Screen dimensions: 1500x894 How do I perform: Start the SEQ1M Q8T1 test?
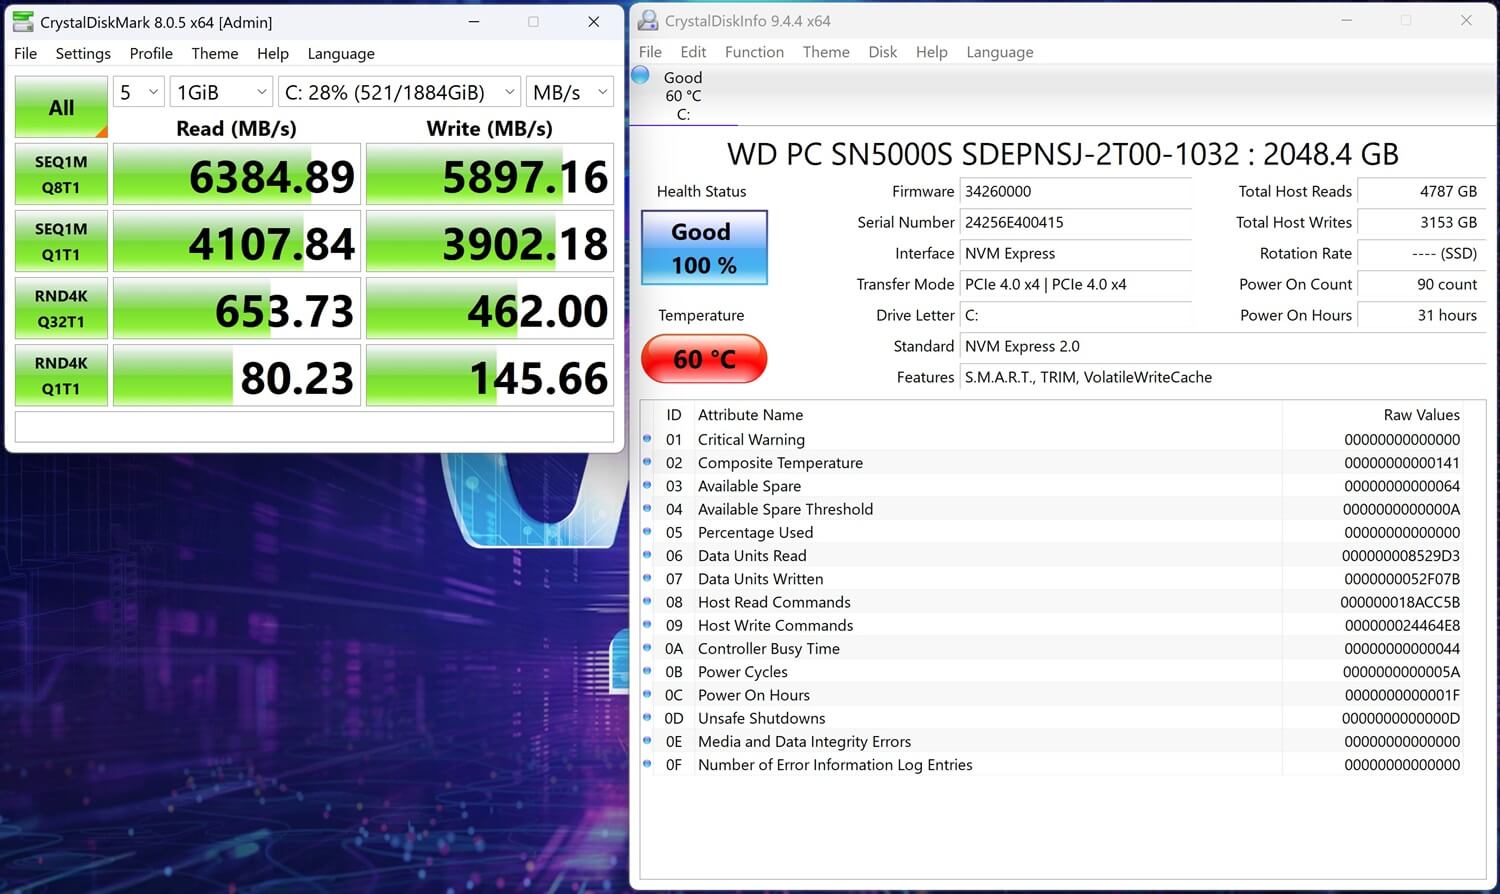61,174
